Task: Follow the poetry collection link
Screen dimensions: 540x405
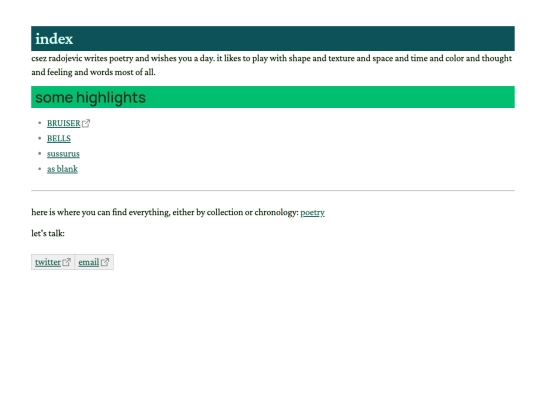Action: point(312,212)
